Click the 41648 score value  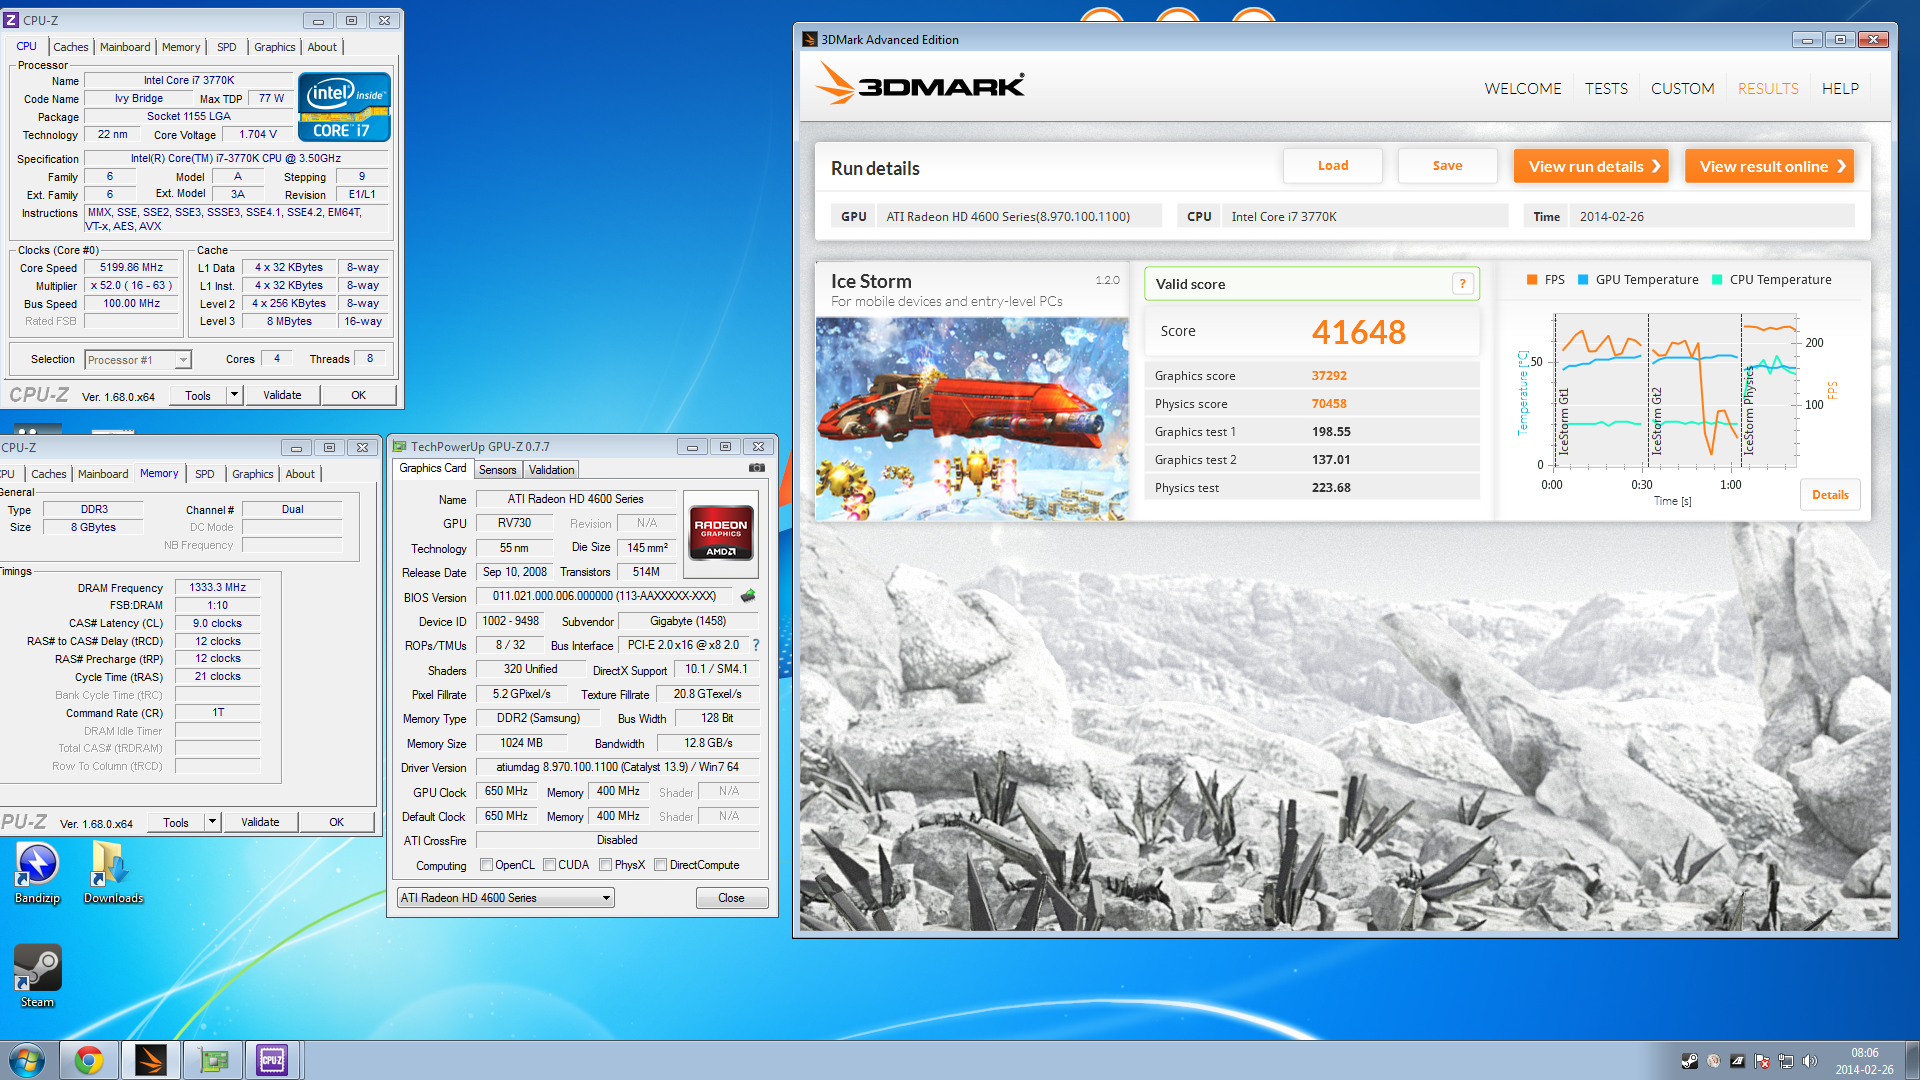(1358, 332)
